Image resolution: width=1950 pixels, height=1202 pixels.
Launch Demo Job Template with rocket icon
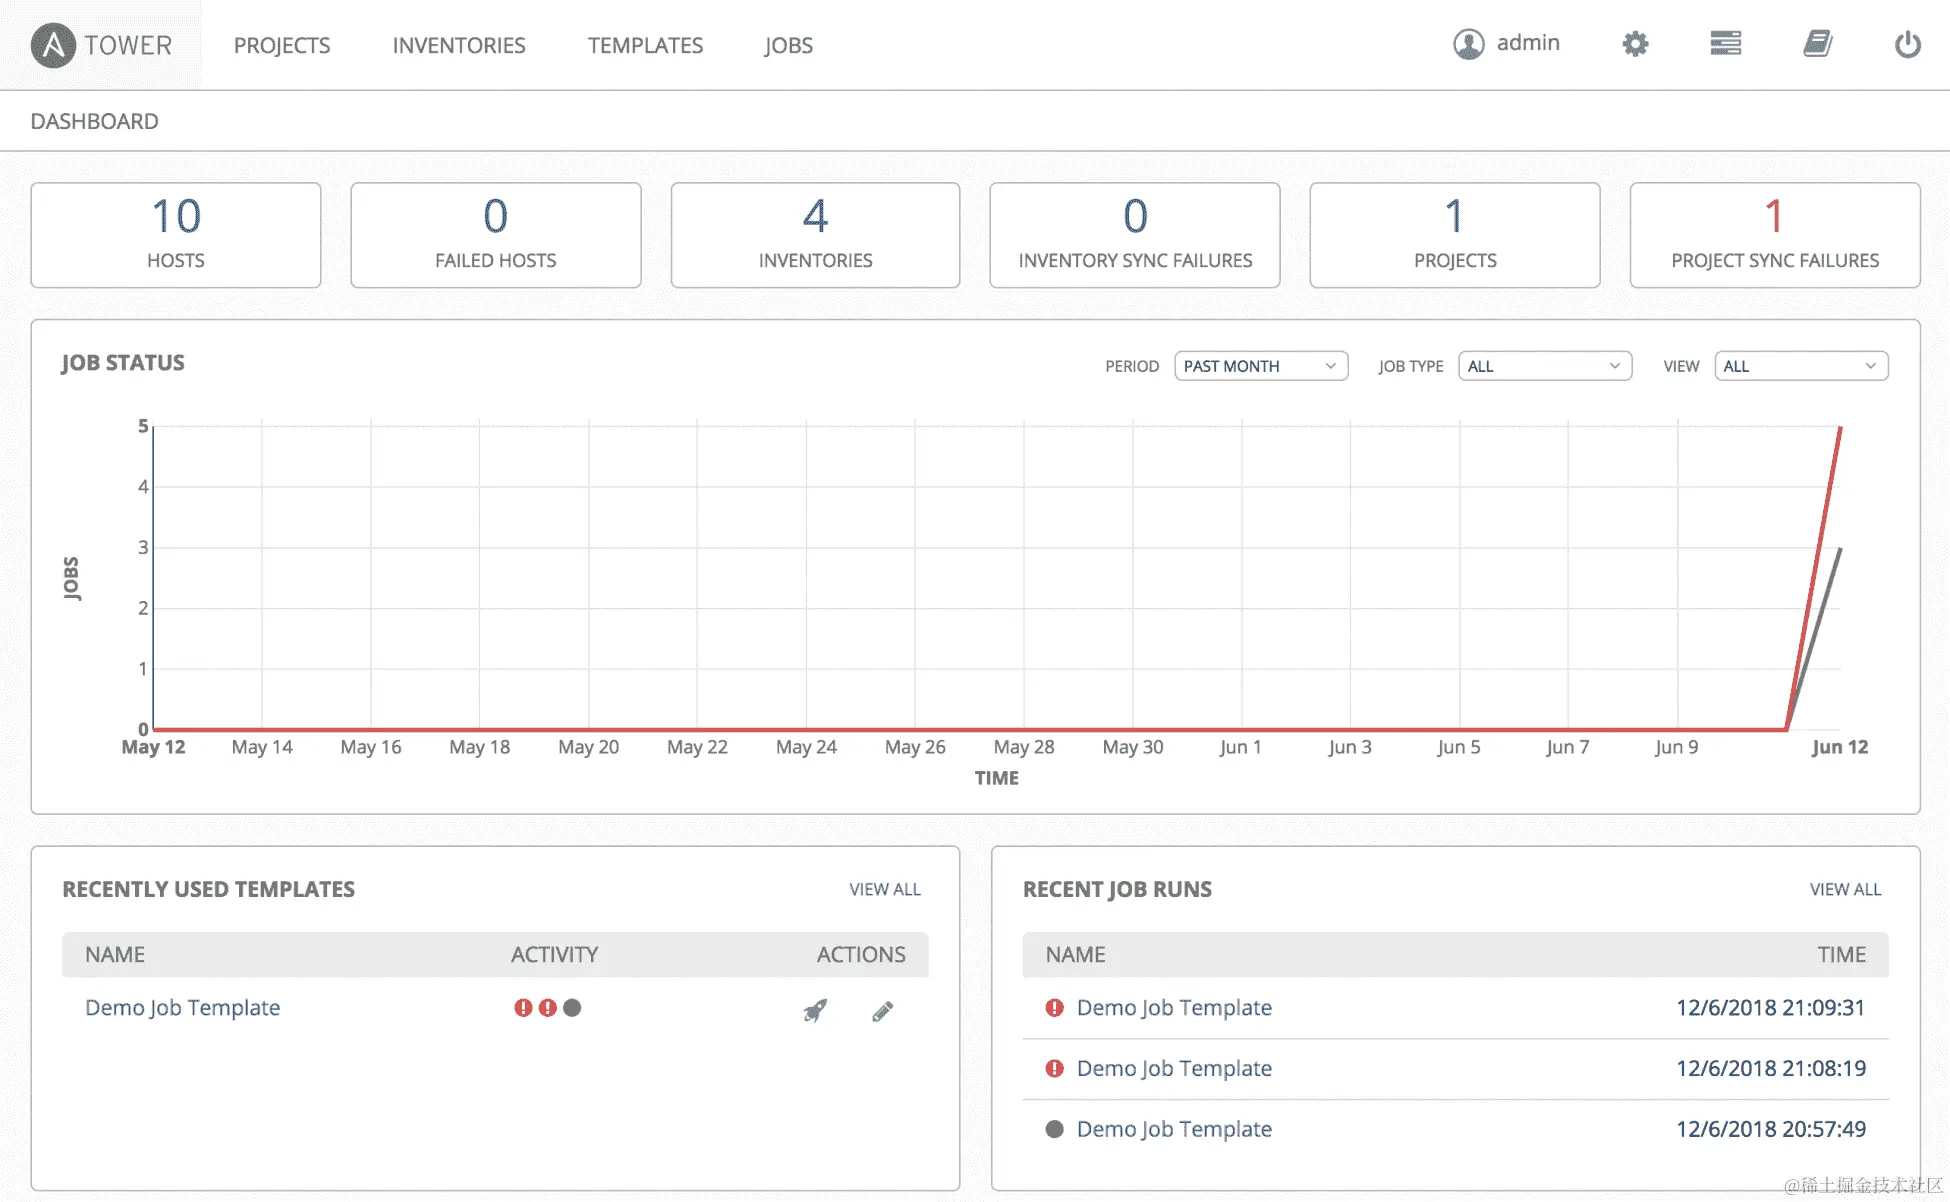tap(815, 1010)
